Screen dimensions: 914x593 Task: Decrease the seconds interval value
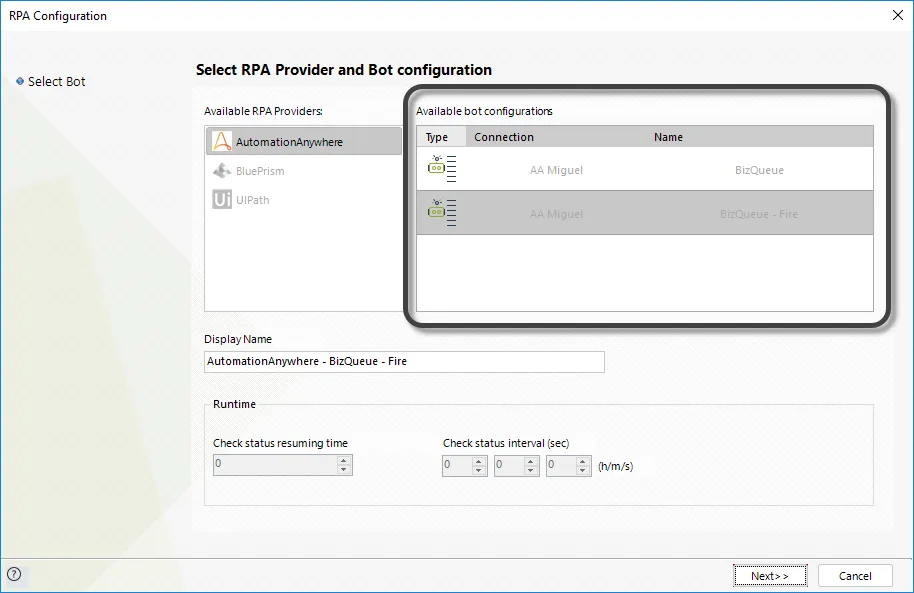[582, 471]
